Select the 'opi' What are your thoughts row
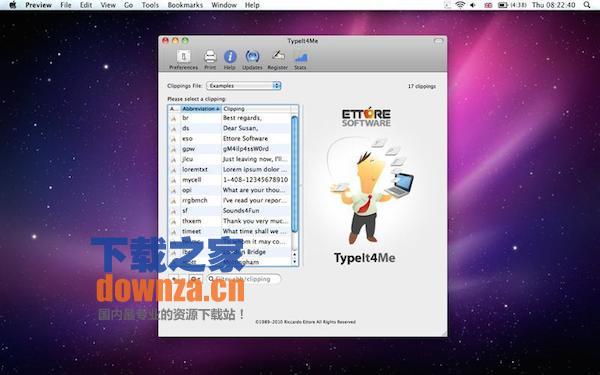 point(230,190)
